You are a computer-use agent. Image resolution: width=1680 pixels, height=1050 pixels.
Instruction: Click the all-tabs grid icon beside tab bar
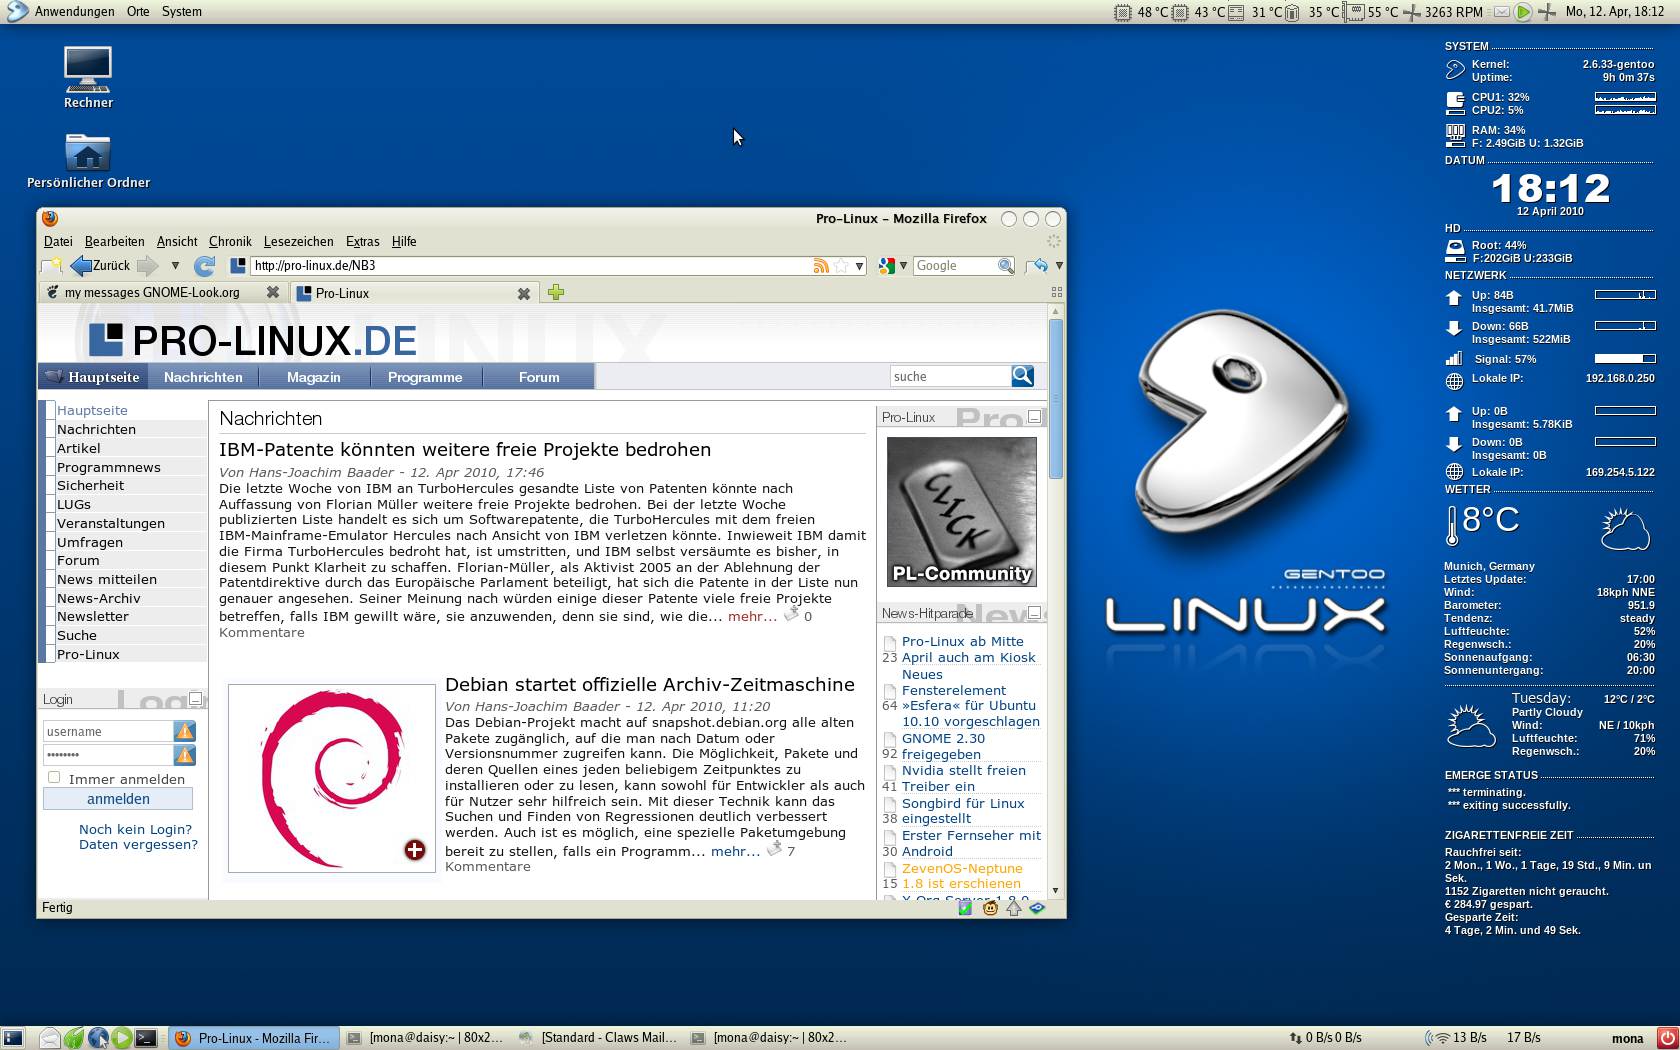pyautogui.click(x=1056, y=292)
